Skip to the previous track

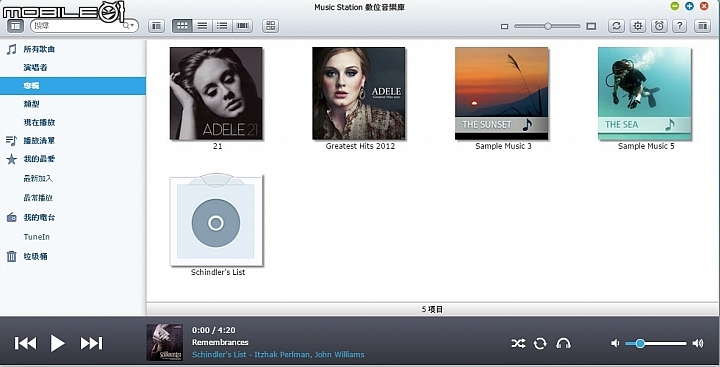click(x=25, y=343)
